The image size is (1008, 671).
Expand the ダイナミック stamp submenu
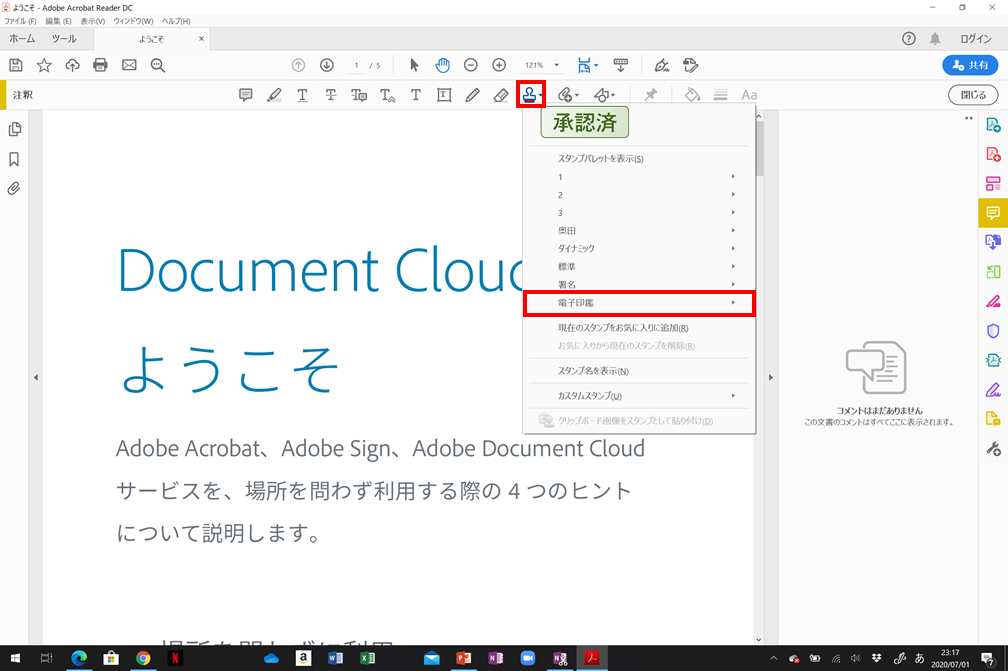tap(640, 248)
